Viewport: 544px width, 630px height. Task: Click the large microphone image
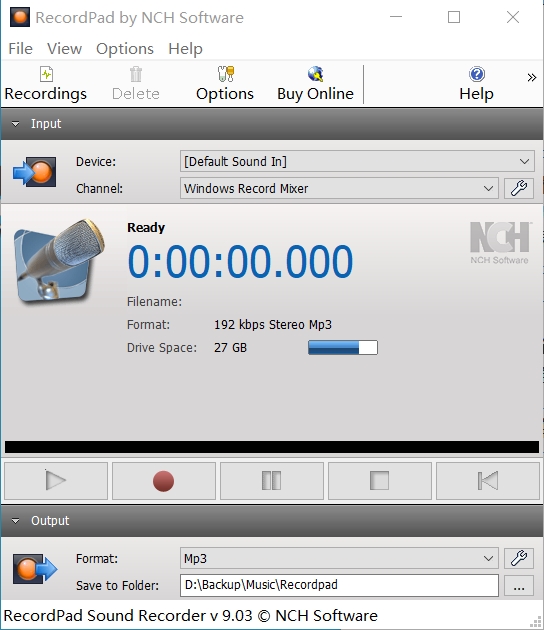point(59,261)
